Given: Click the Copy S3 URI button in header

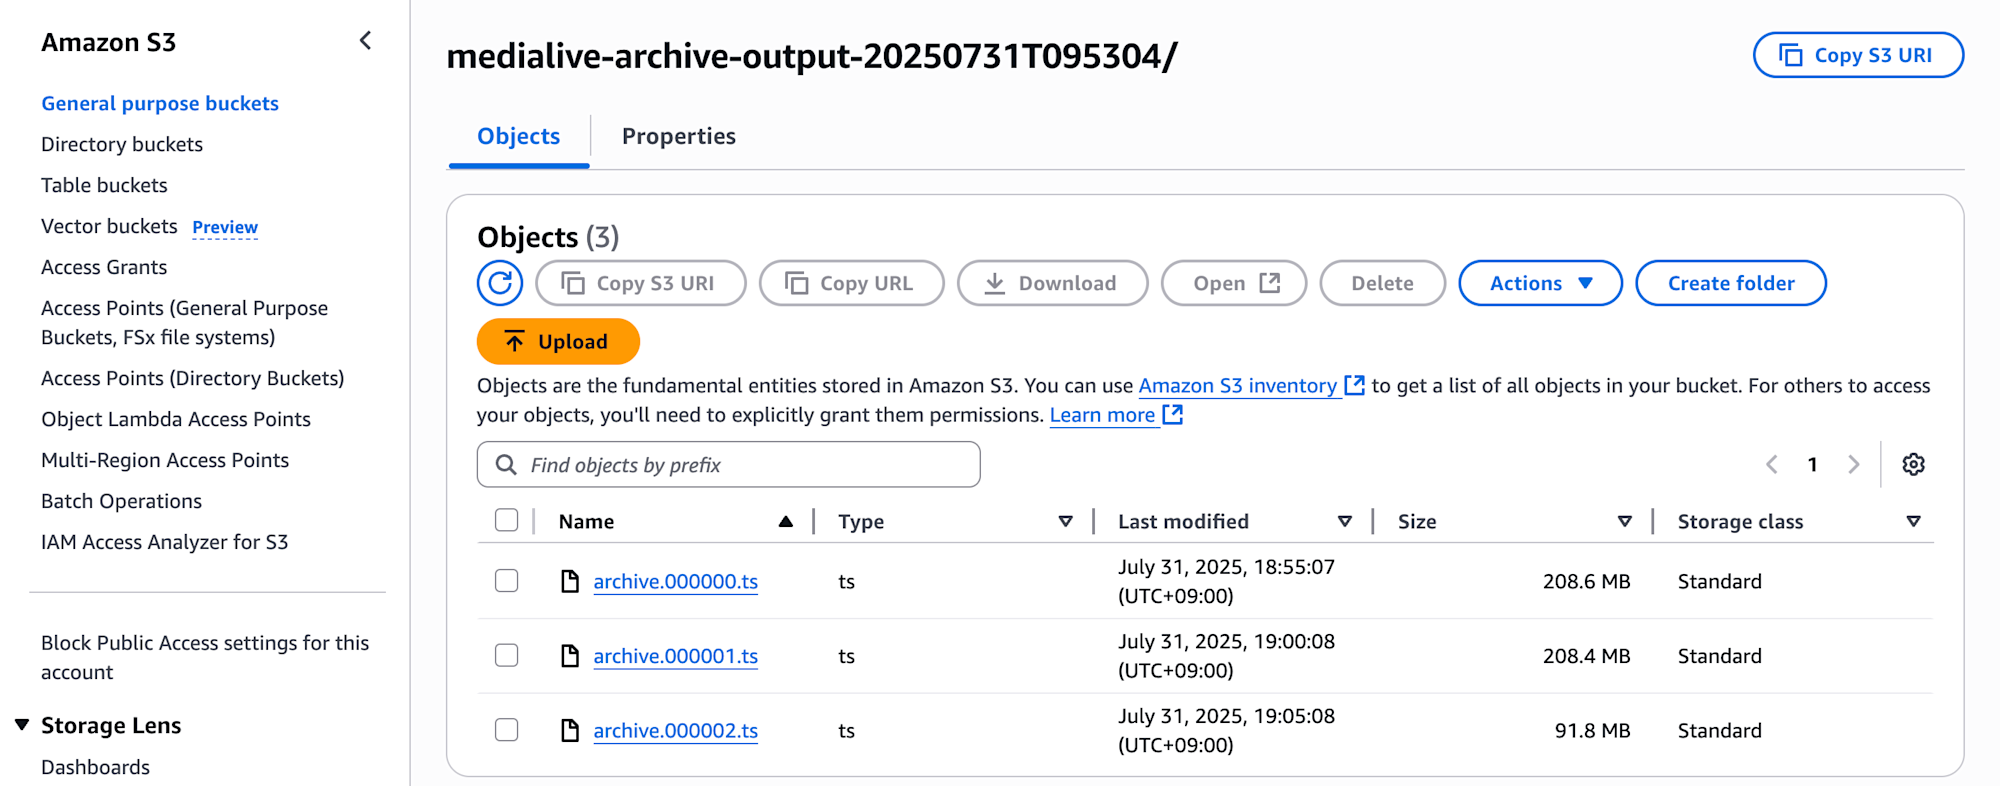Looking at the screenshot, I should pos(1858,55).
